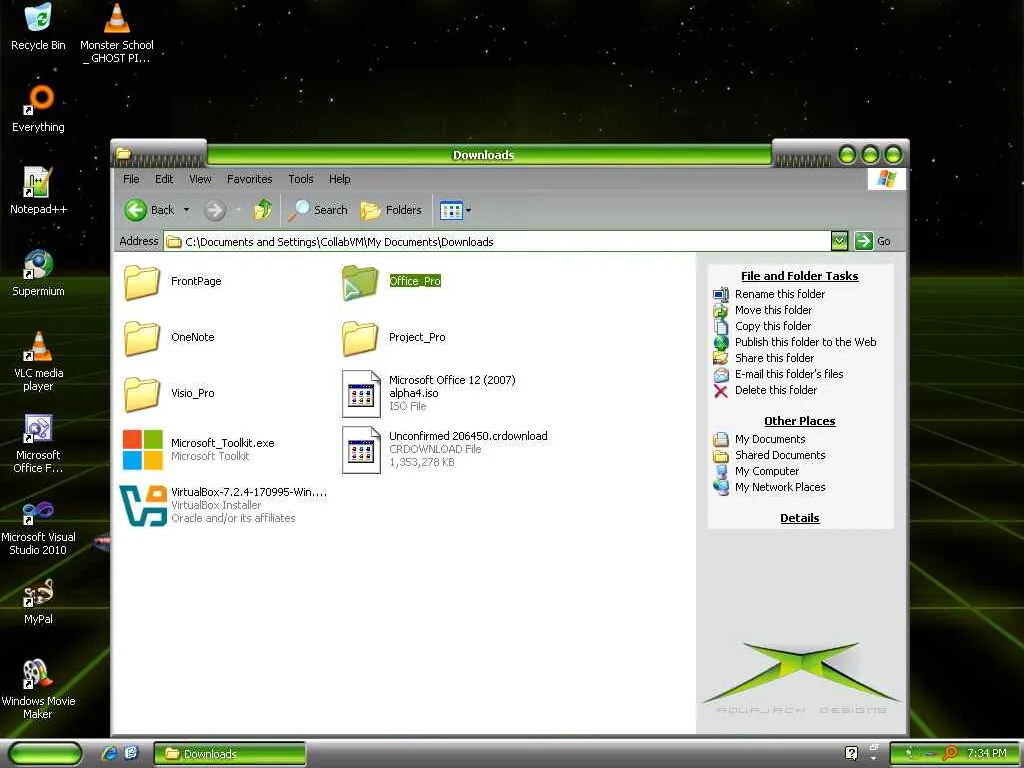
Task: Open the View menu
Action: click(200, 179)
